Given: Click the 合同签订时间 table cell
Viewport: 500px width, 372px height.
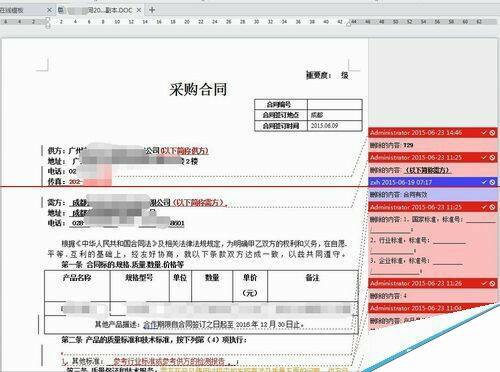Looking at the screenshot, I should tap(281, 126).
